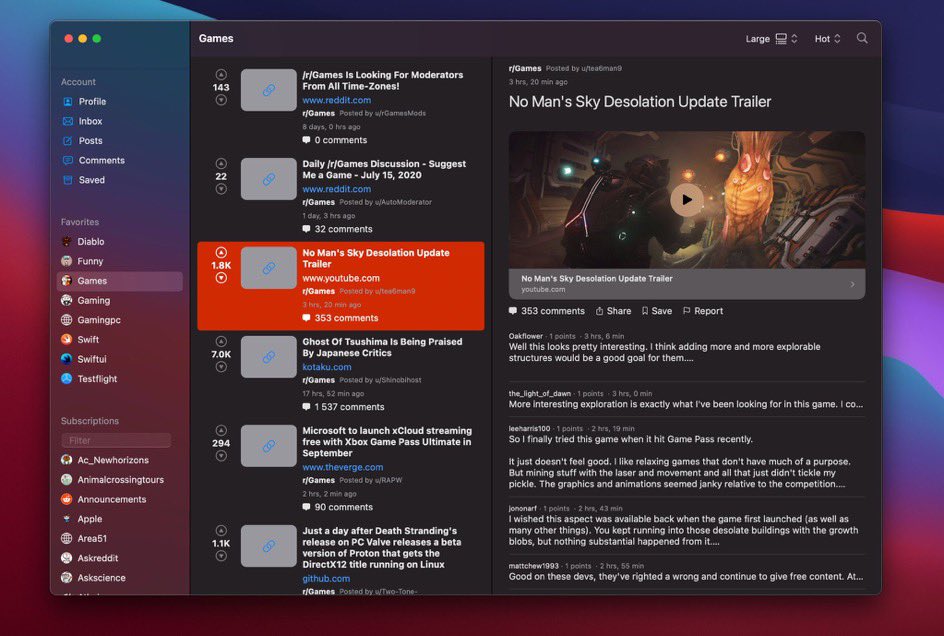View 32 comments on Daily Discussion post
This screenshot has width=944, height=636.
[337, 229]
